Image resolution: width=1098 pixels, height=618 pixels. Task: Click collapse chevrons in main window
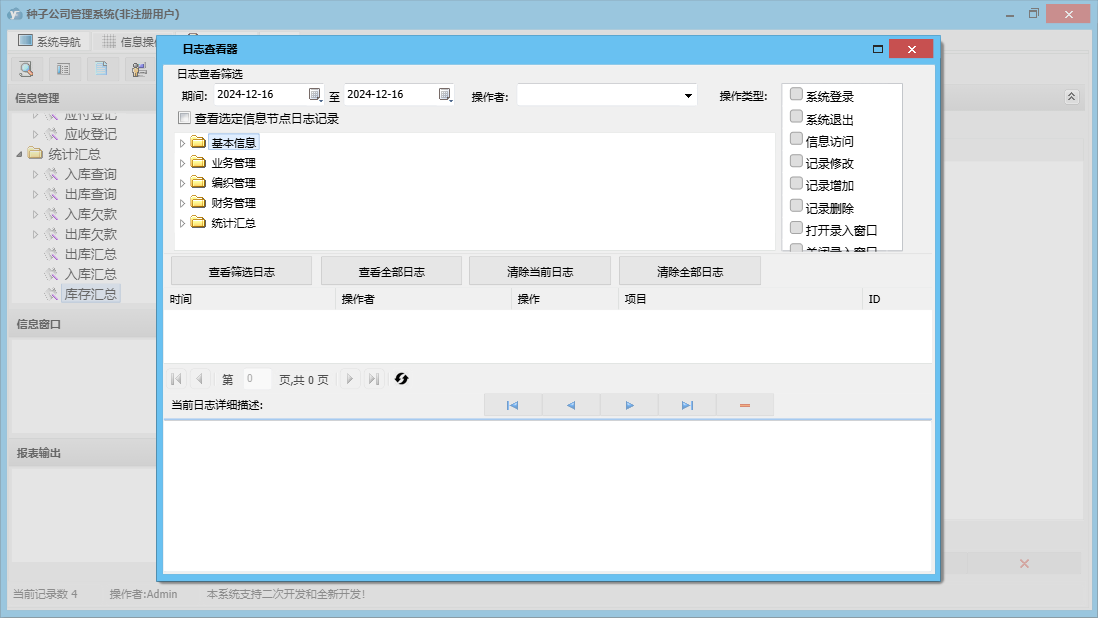coord(1071,97)
